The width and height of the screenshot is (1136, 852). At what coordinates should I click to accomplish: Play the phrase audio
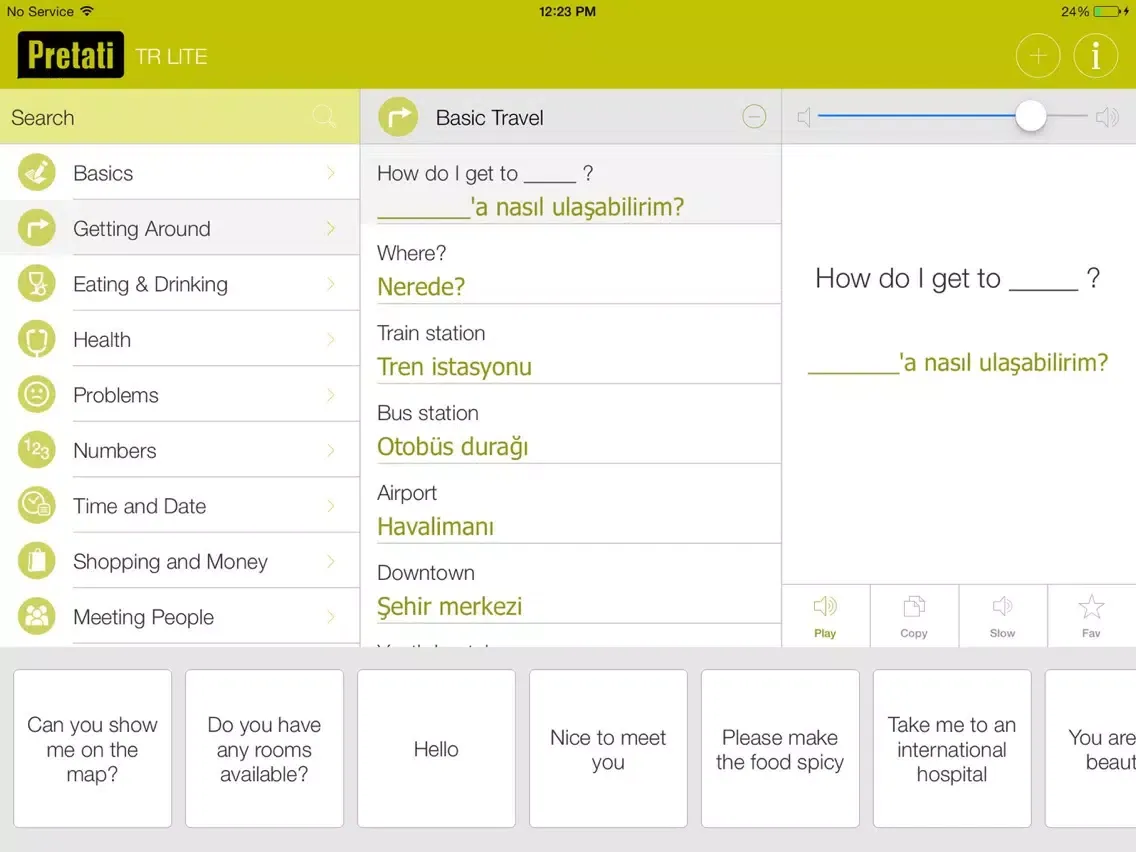(x=825, y=616)
